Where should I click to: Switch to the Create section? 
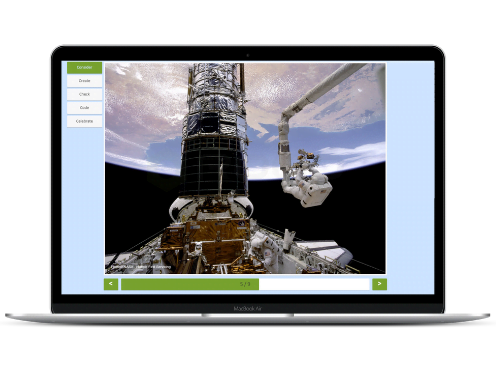[x=84, y=81]
